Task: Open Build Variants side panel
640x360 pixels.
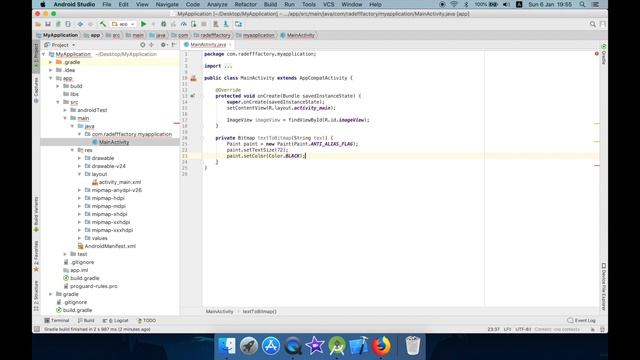Action: click(x=36, y=215)
